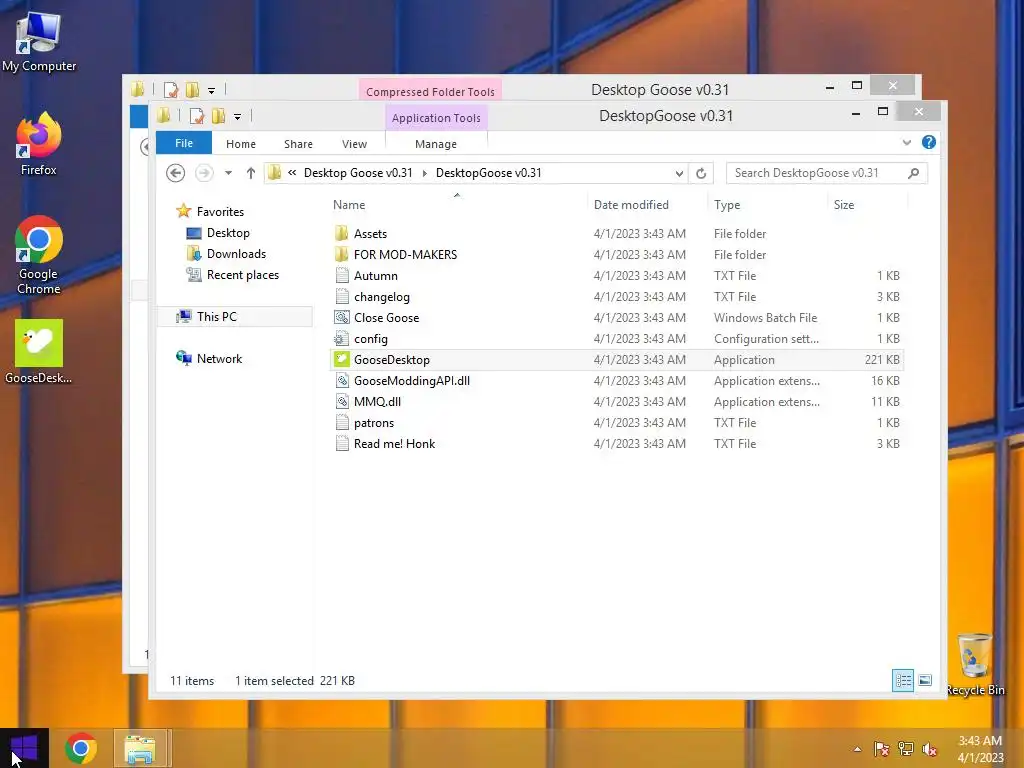Open the Google Chrome desktop shortcut
1024x768 pixels.
(x=39, y=255)
